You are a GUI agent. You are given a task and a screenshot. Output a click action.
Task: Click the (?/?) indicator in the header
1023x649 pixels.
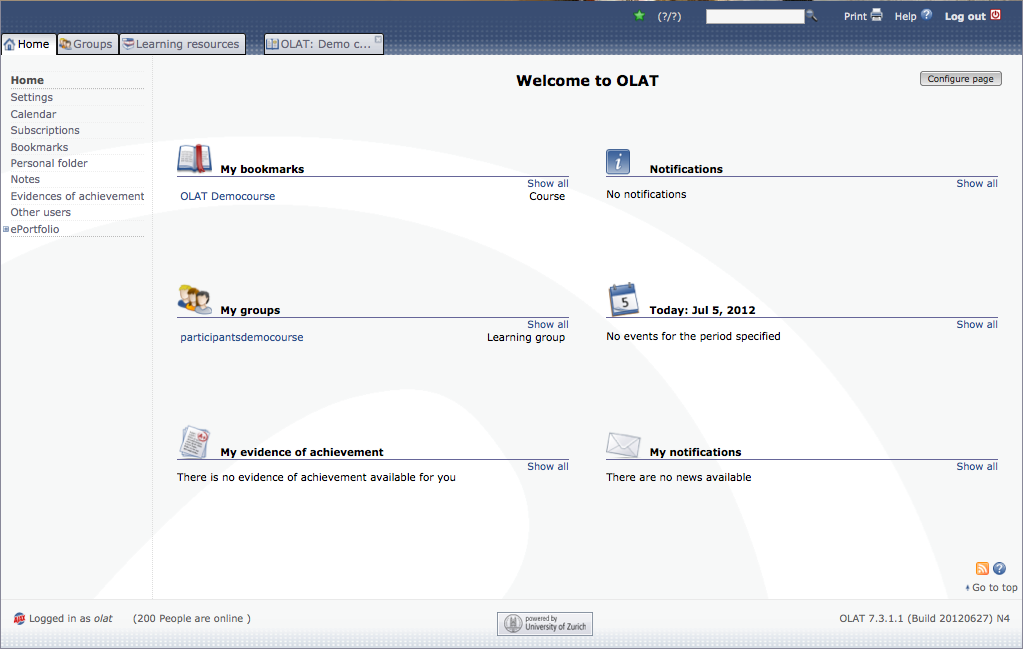point(669,16)
